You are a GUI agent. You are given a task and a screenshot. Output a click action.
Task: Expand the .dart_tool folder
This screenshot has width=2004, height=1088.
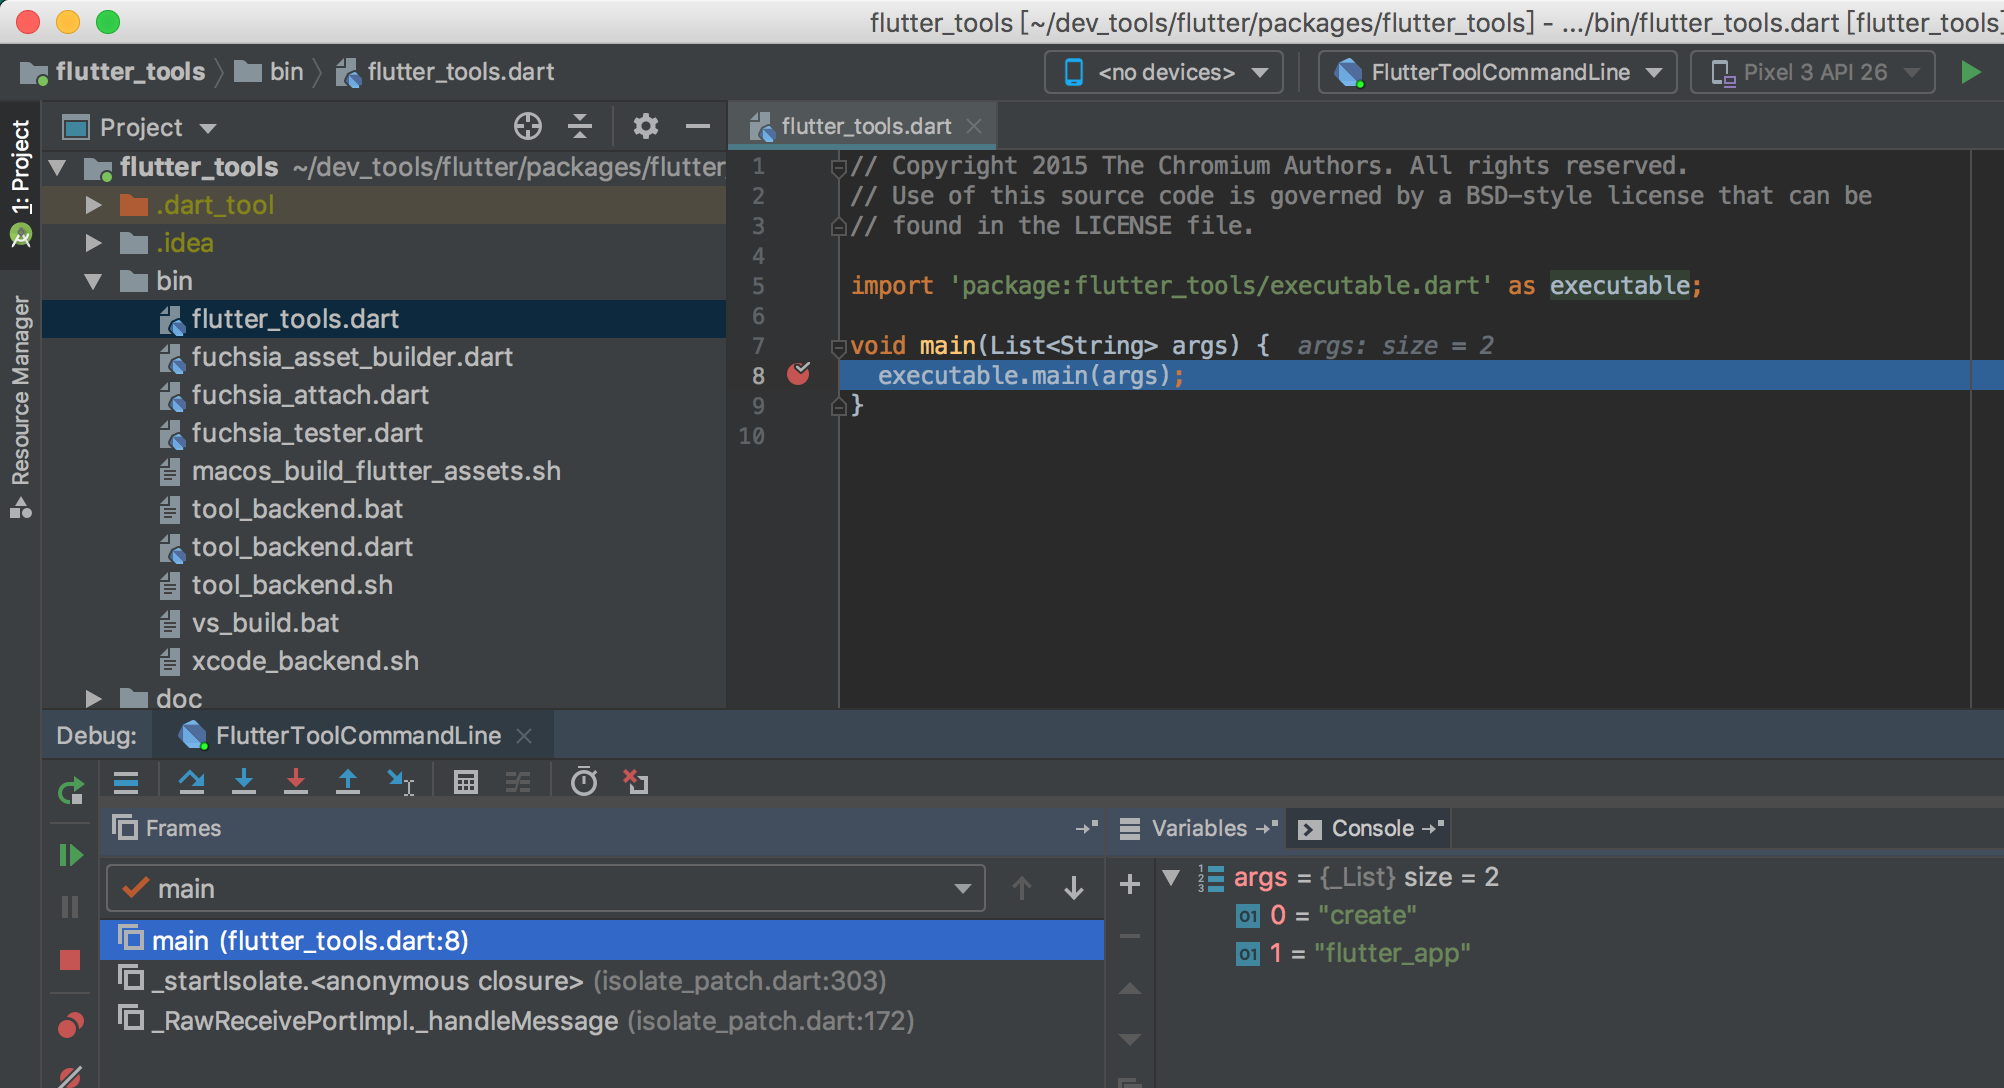94,205
